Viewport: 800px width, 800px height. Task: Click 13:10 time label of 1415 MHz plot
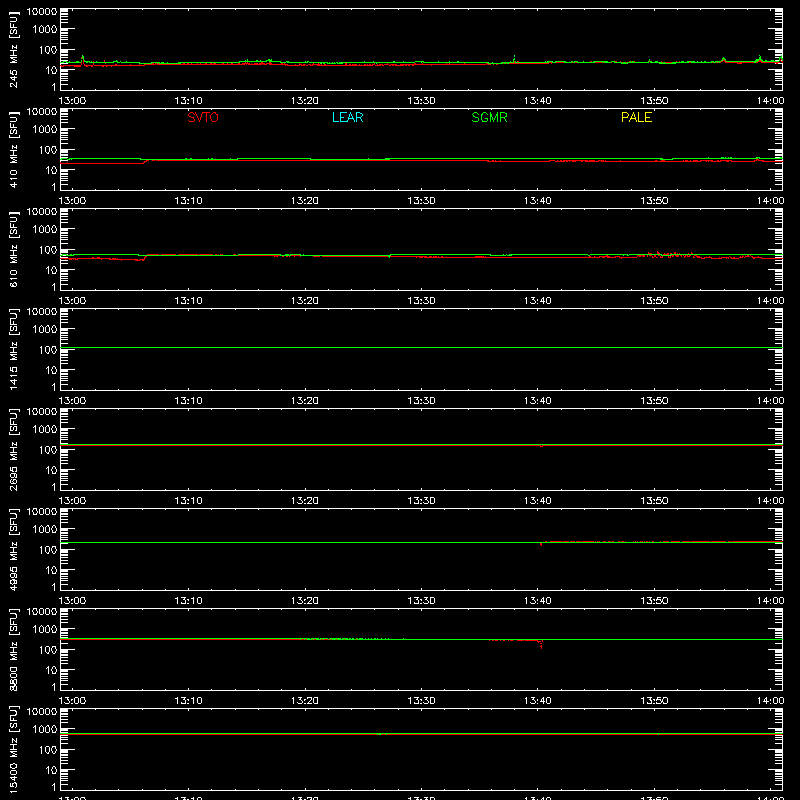(x=188, y=401)
